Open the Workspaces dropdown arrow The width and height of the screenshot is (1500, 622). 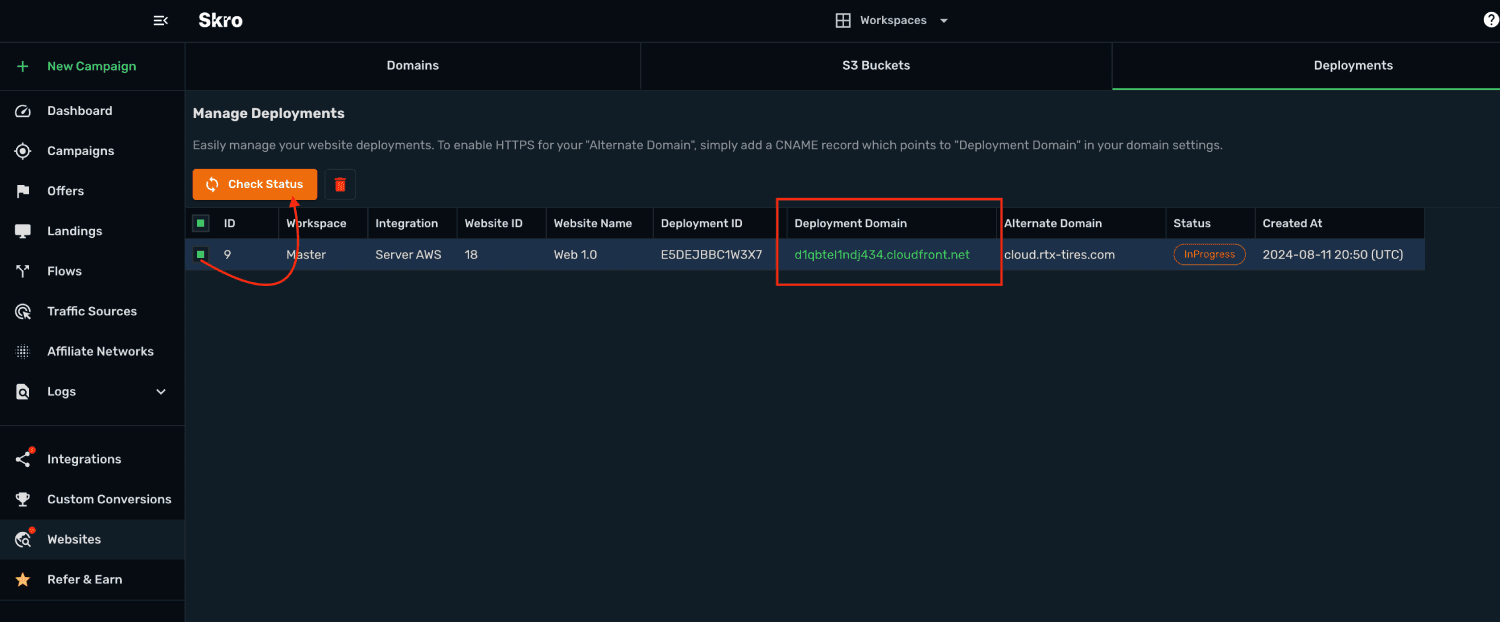(x=944, y=20)
